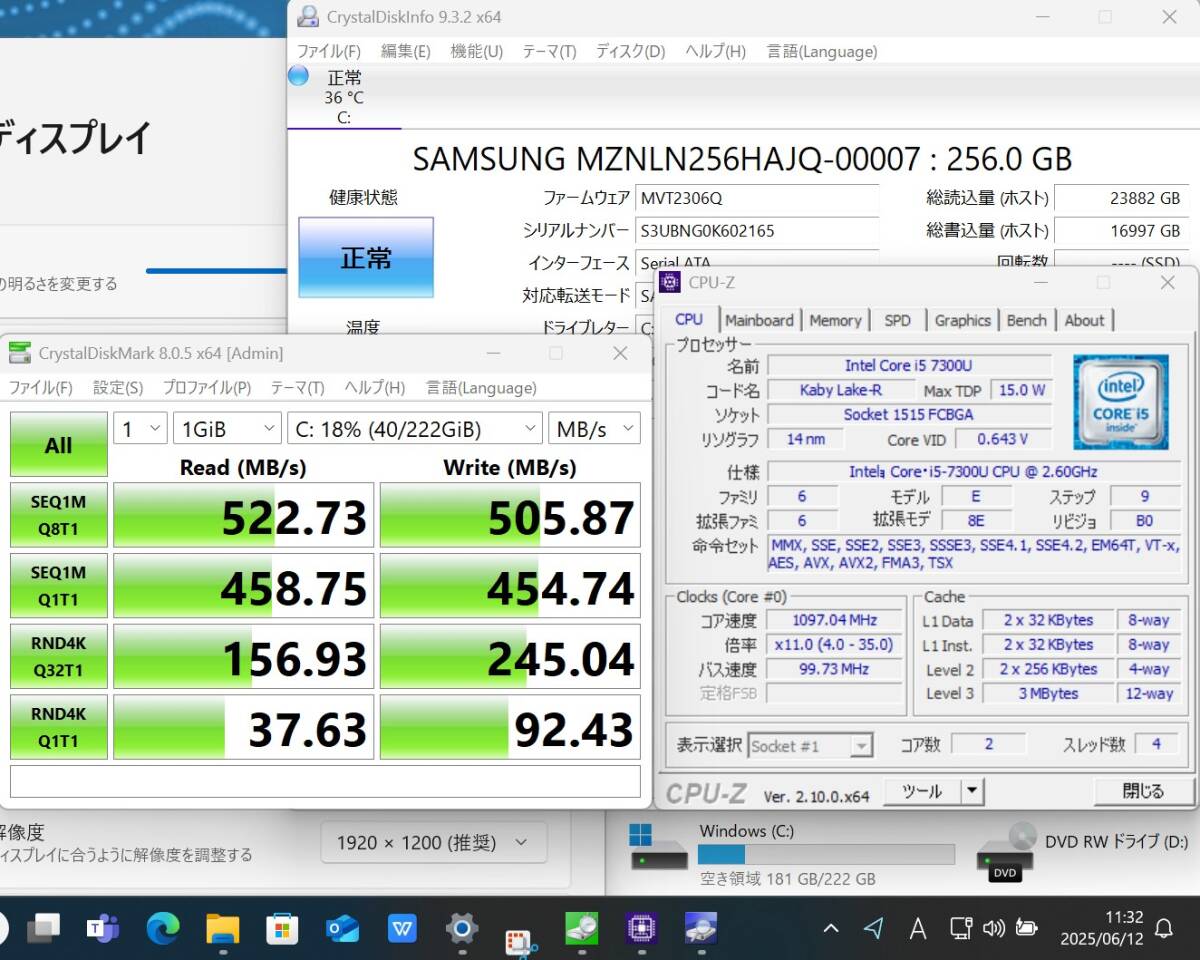The width and height of the screenshot is (1200, 960).
Task: Start the RND4K Q32T1 test
Action: pyautogui.click(x=59, y=656)
